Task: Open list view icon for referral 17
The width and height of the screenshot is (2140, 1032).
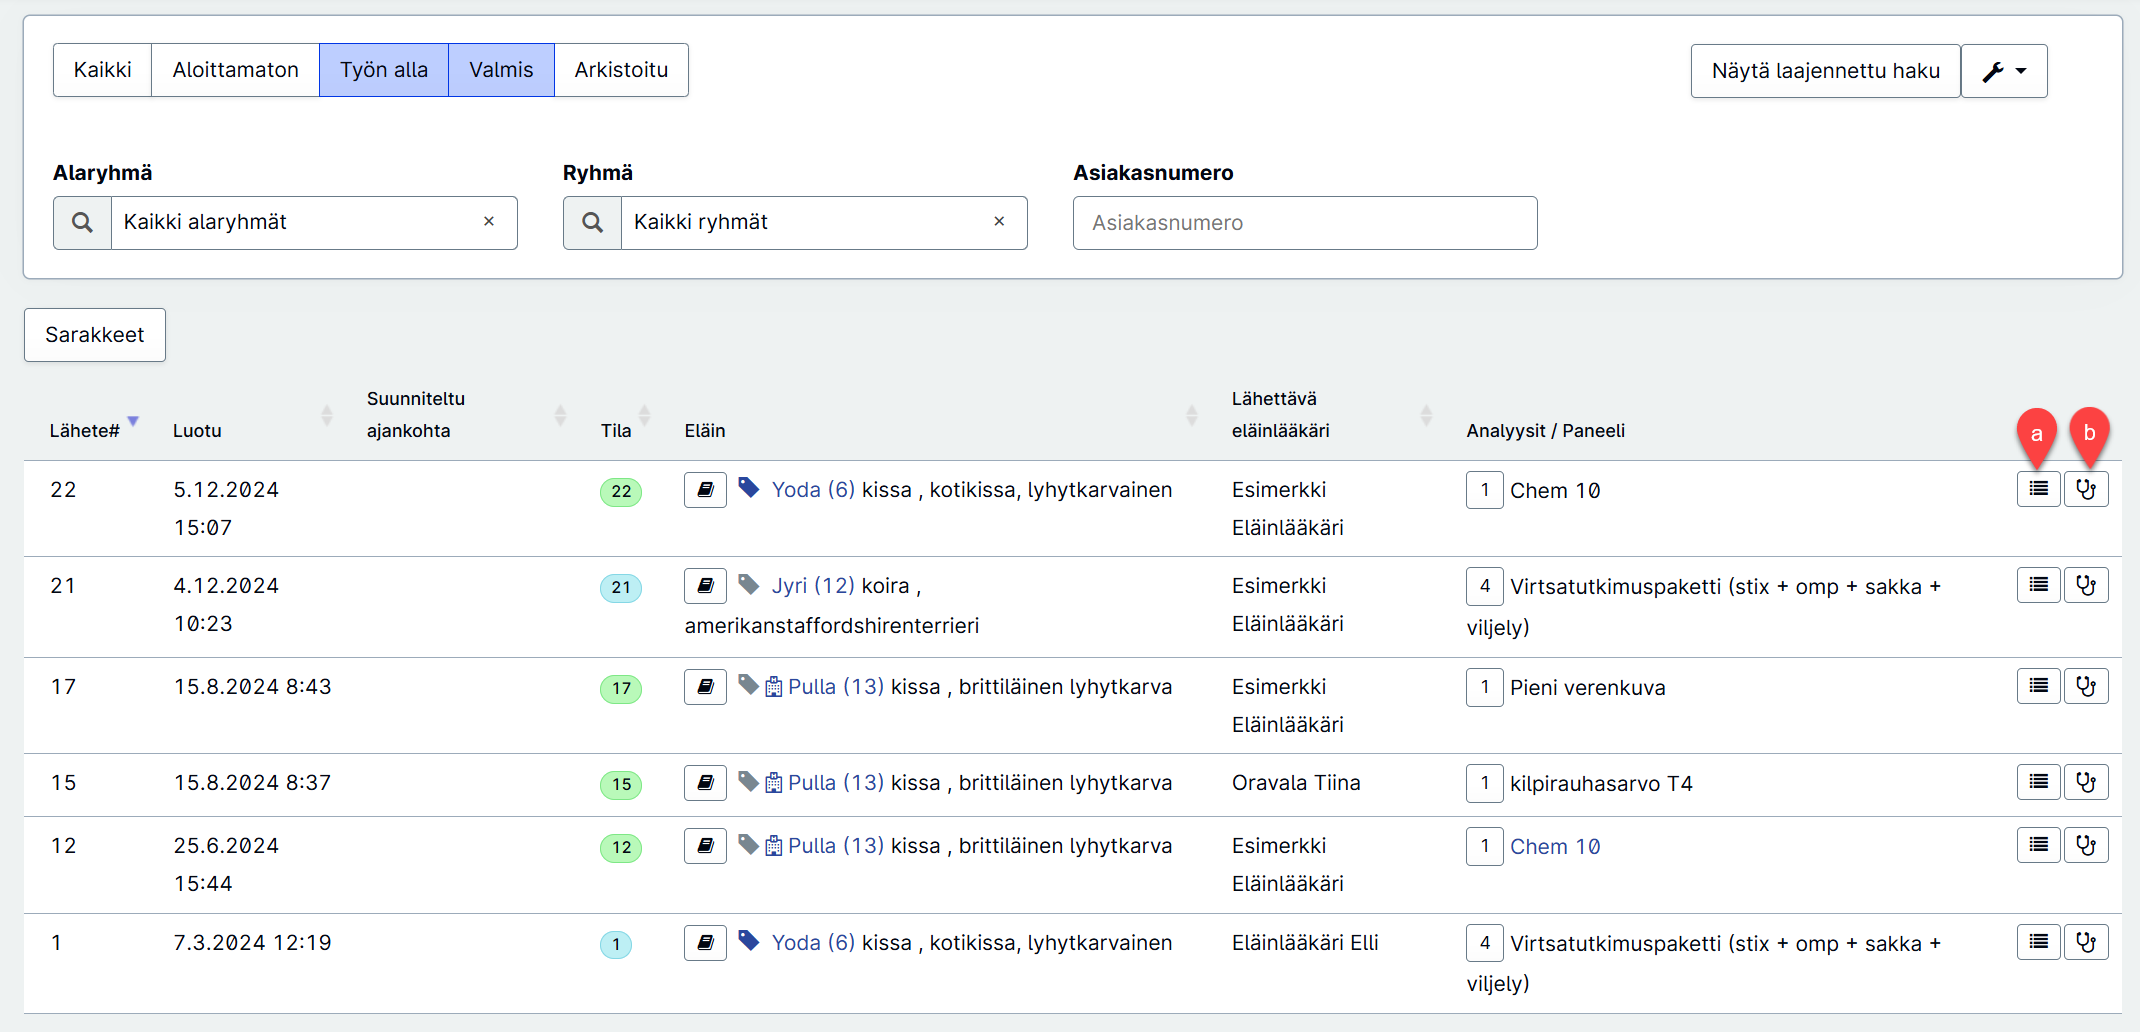Action: (x=2038, y=686)
